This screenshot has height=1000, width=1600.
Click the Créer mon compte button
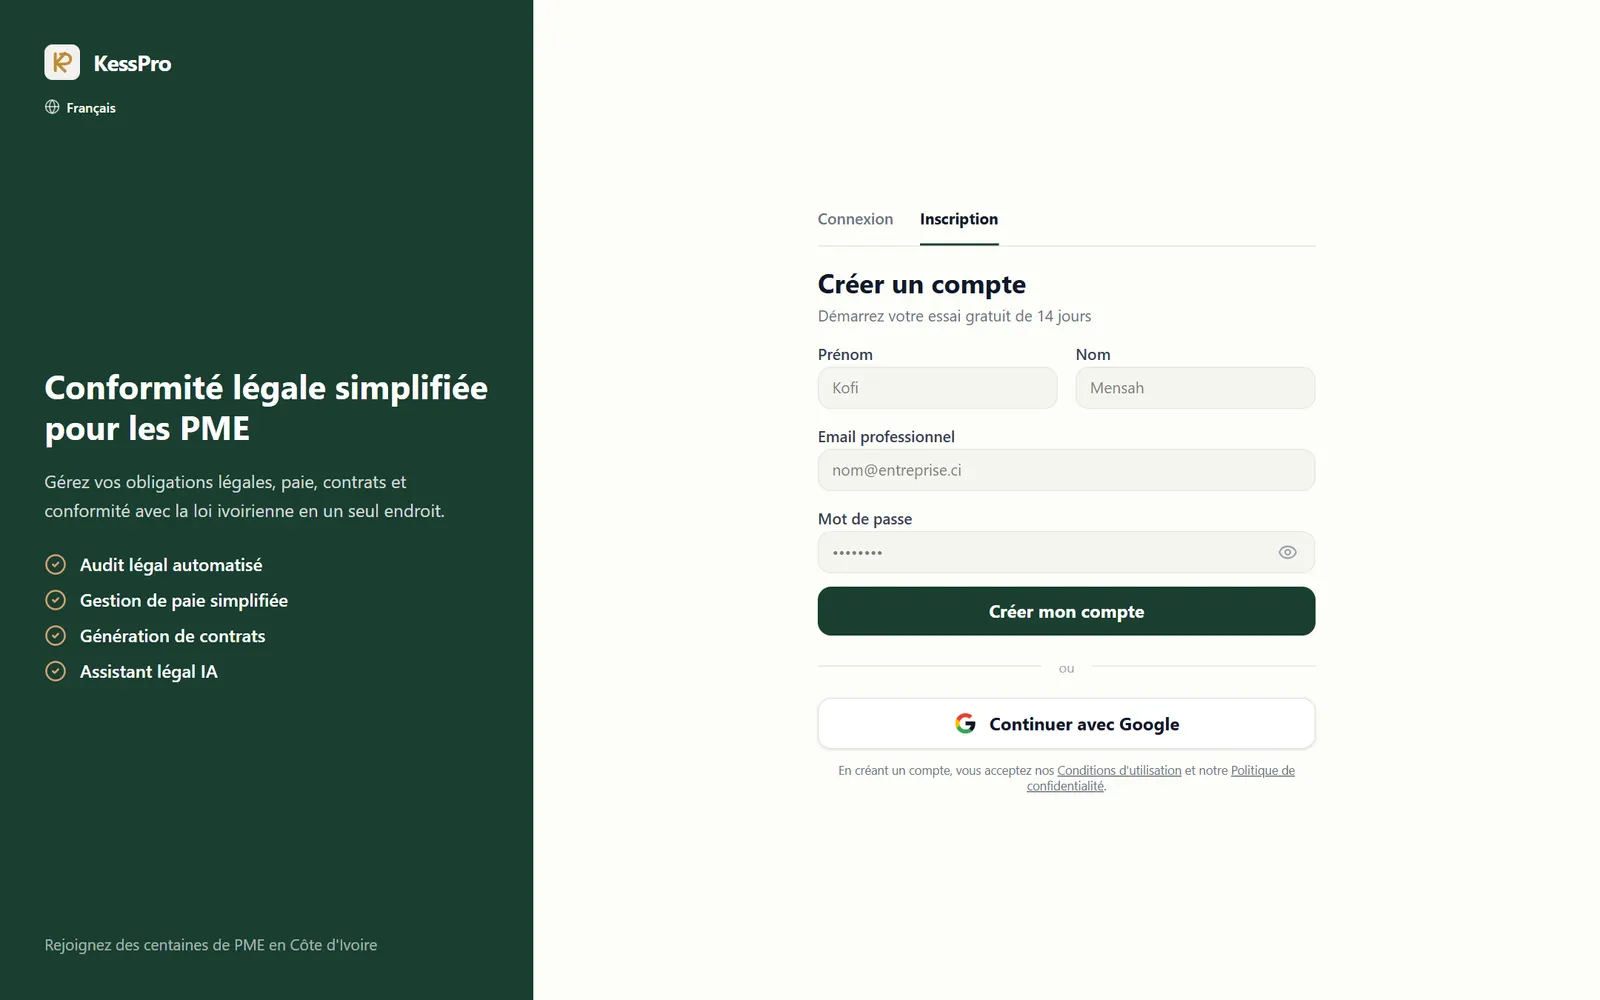1066,611
